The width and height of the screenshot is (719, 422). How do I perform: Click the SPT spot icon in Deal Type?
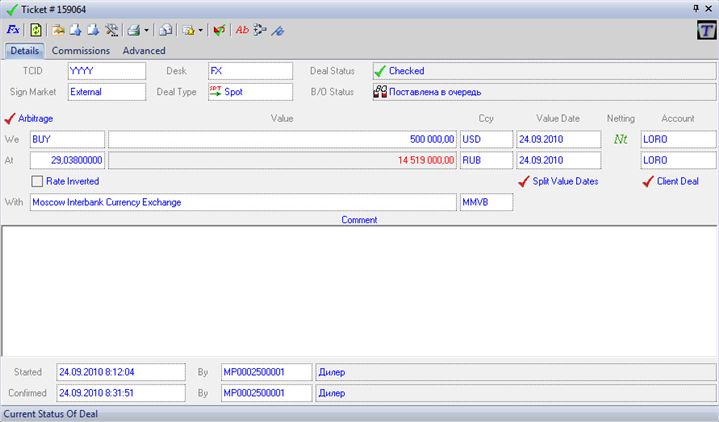pos(216,91)
